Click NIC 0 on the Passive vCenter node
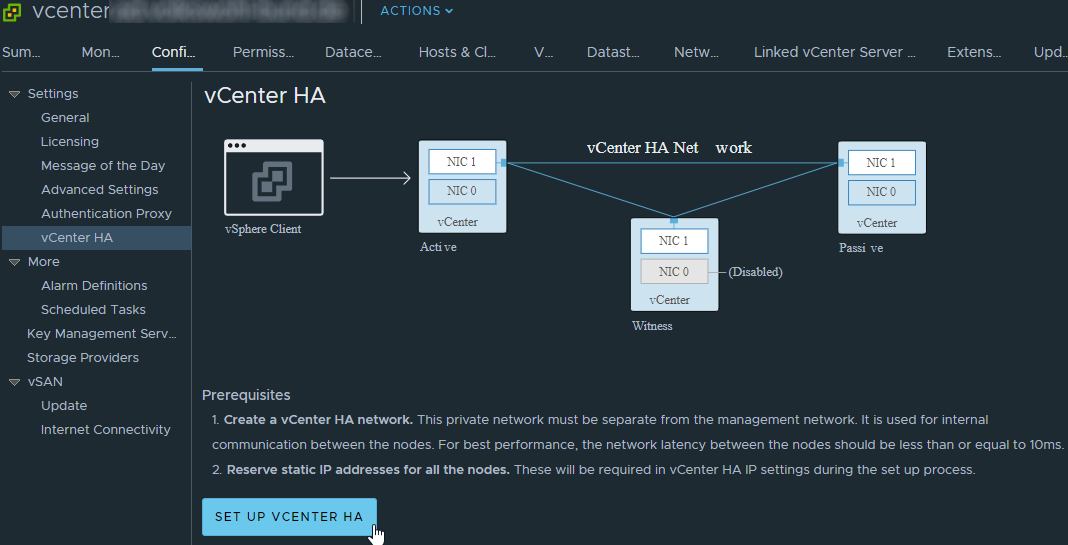Viewport: 1068px width, 545px height. pos(881,192)
